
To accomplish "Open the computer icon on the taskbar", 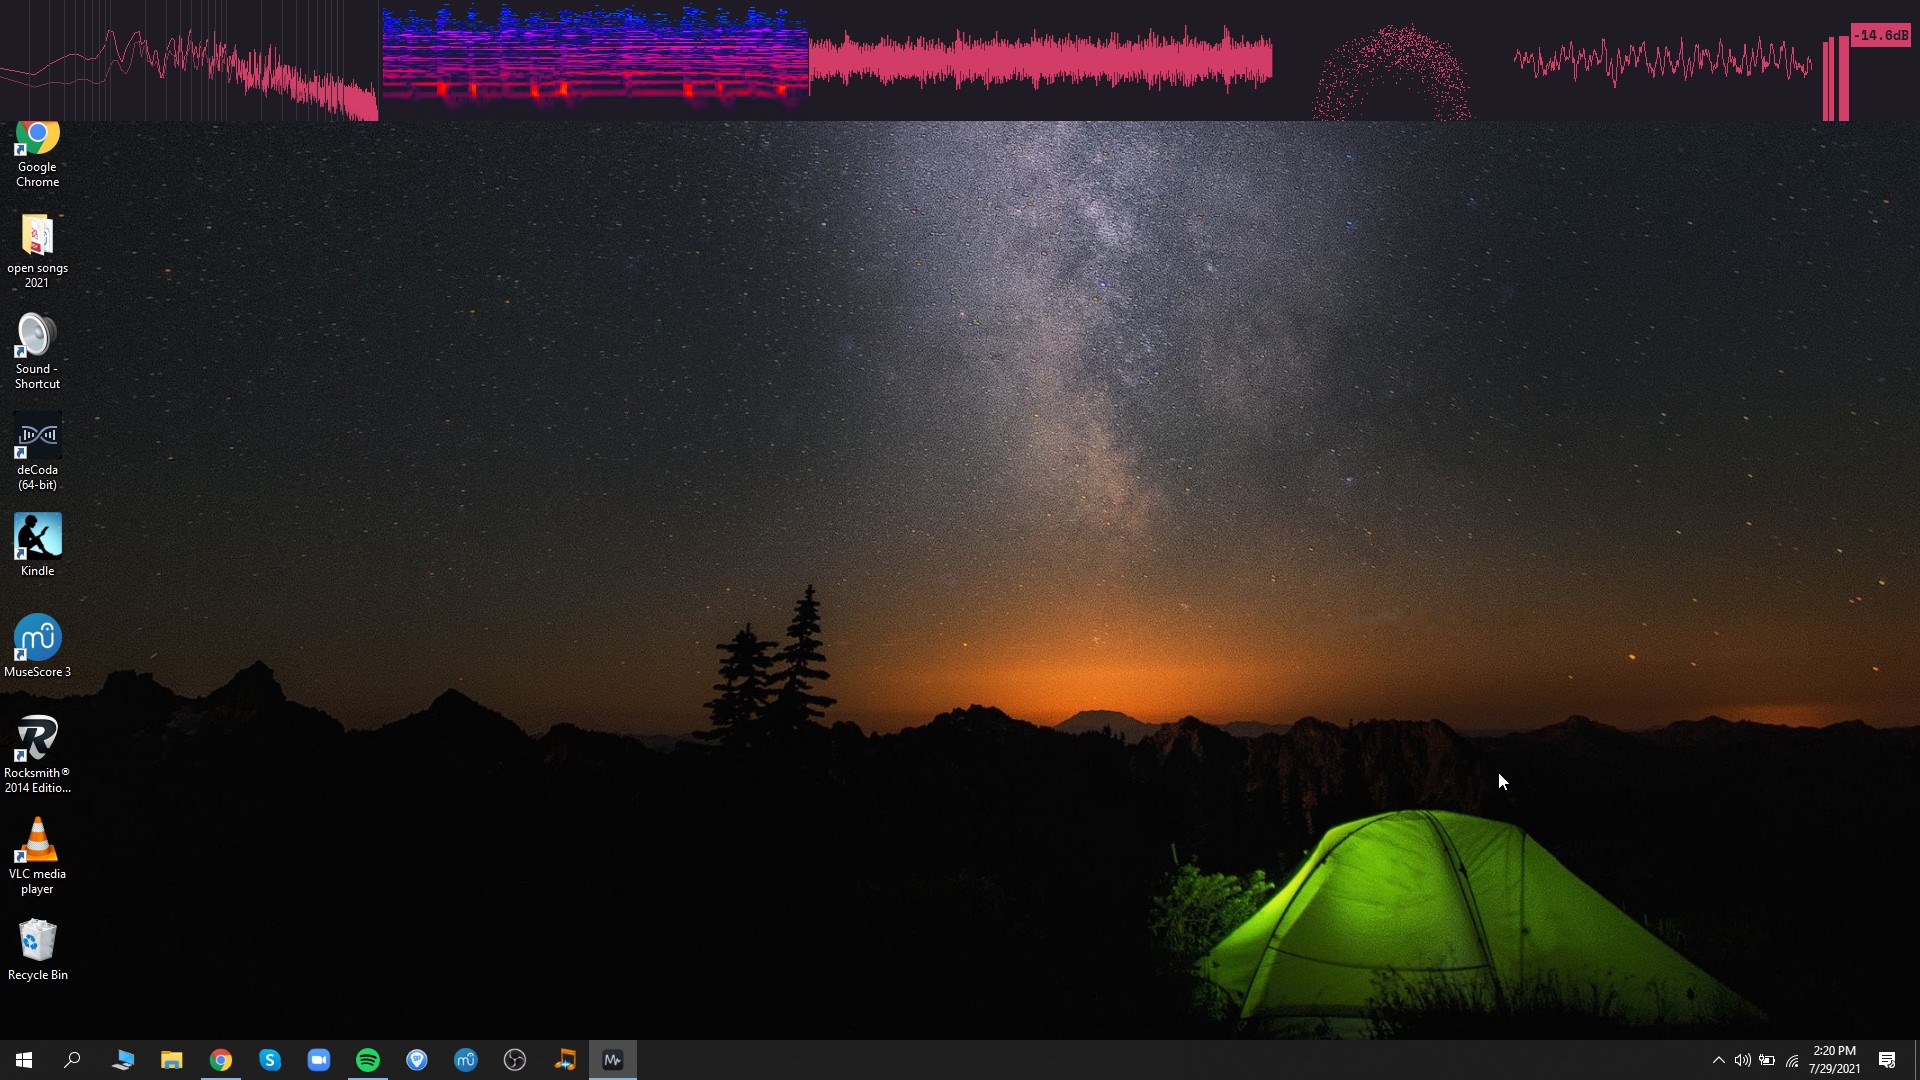I will [x=122, y=1060].
